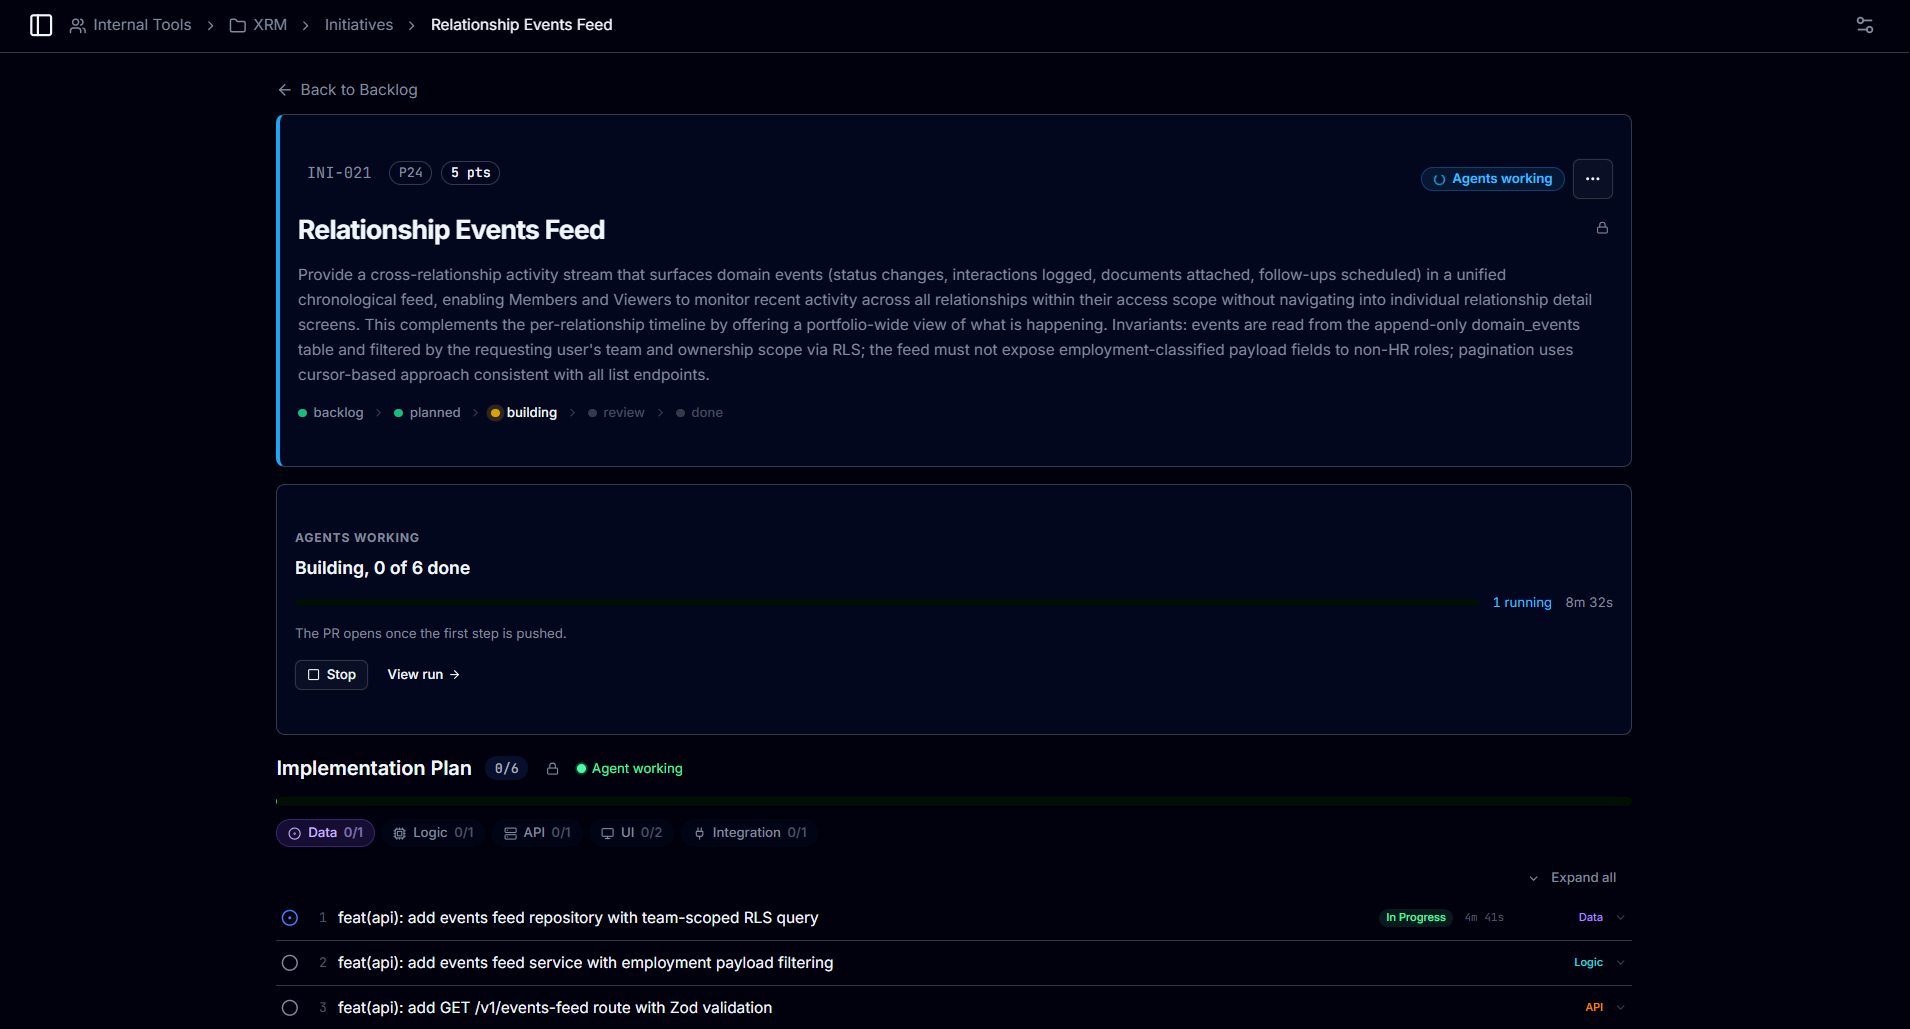The height and width of the screenshot is (1029, 1910).
Task: Open the three-dots more options menu
Action: [1593, 179]
